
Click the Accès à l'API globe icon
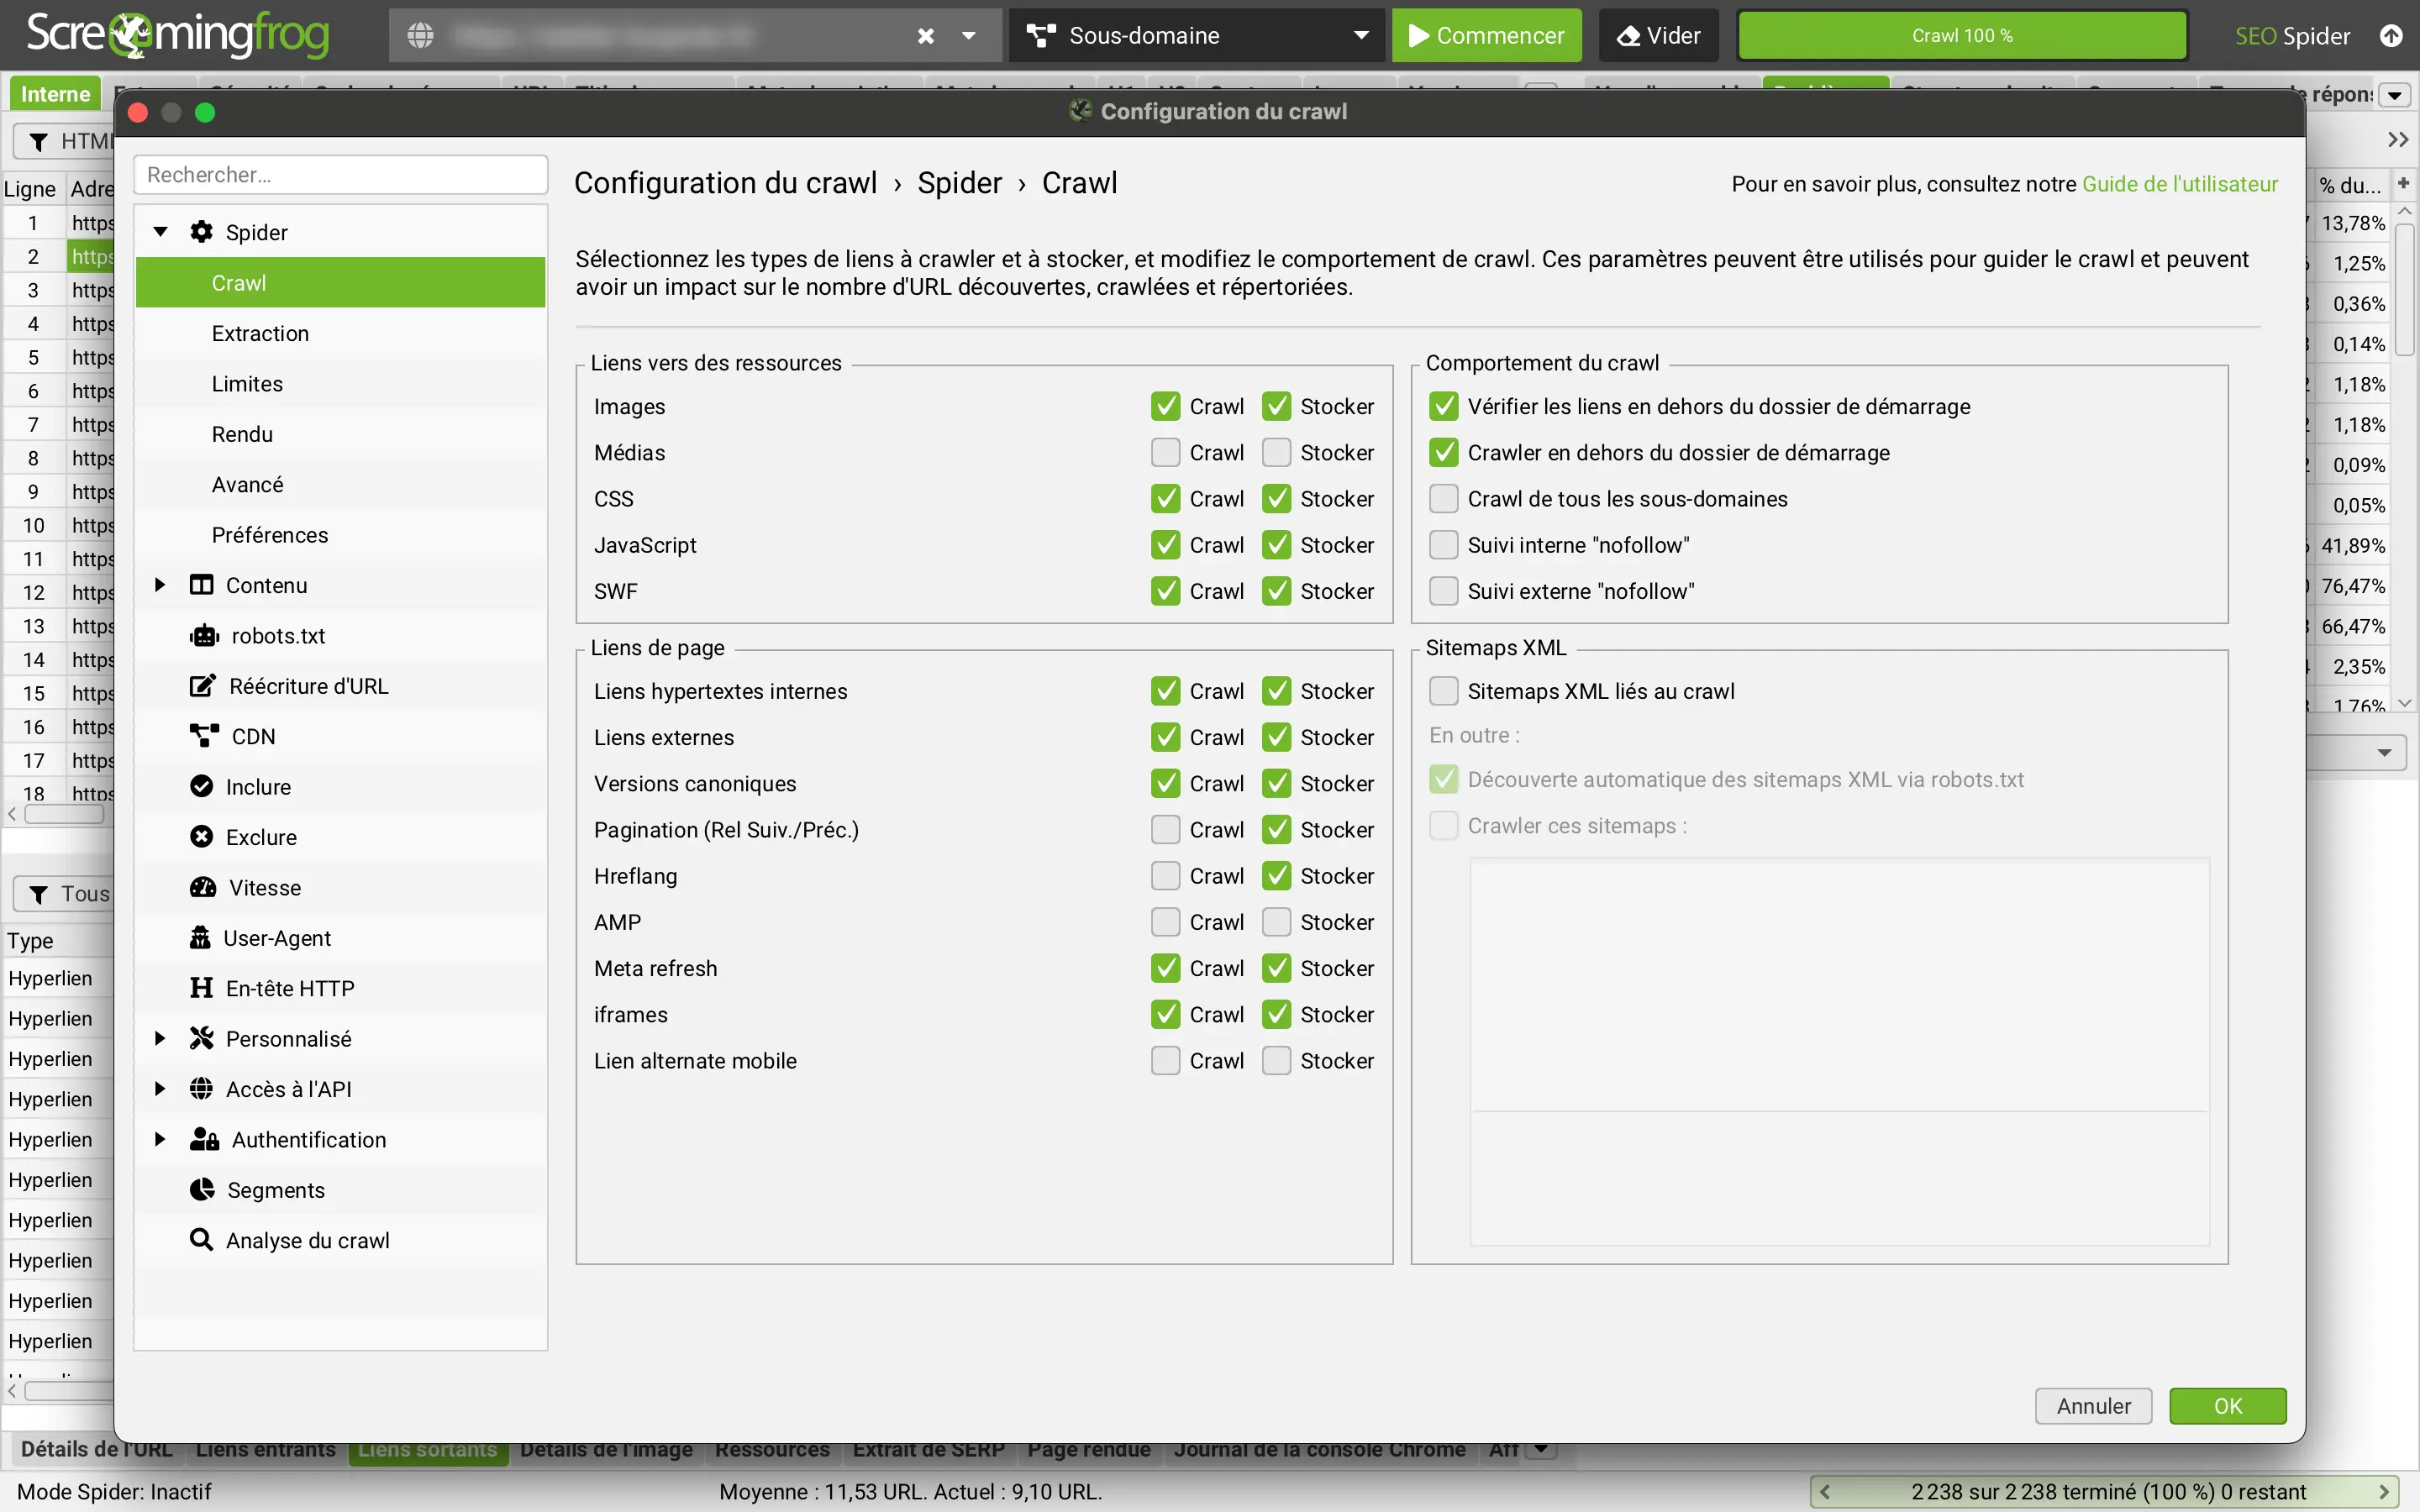click(202, 1089)
